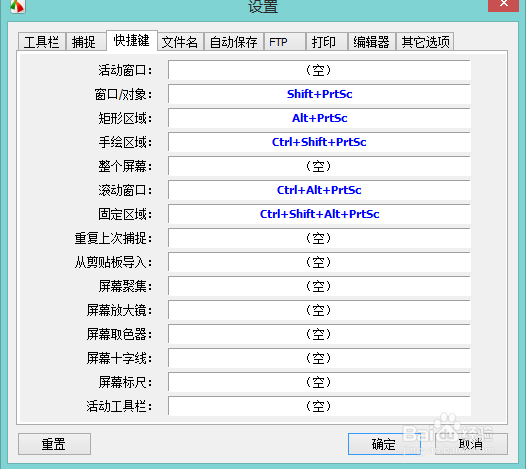Click the 活动窗口 hotkey field
This screenshot has height=469, width=526.
click(x=319, y=70)
